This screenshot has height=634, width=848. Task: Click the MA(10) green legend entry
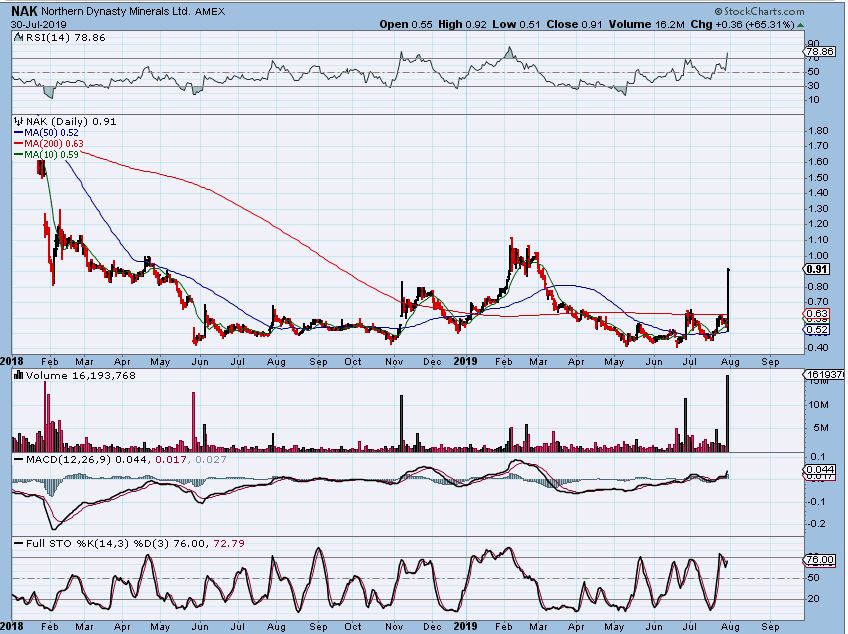pos(46,155)
